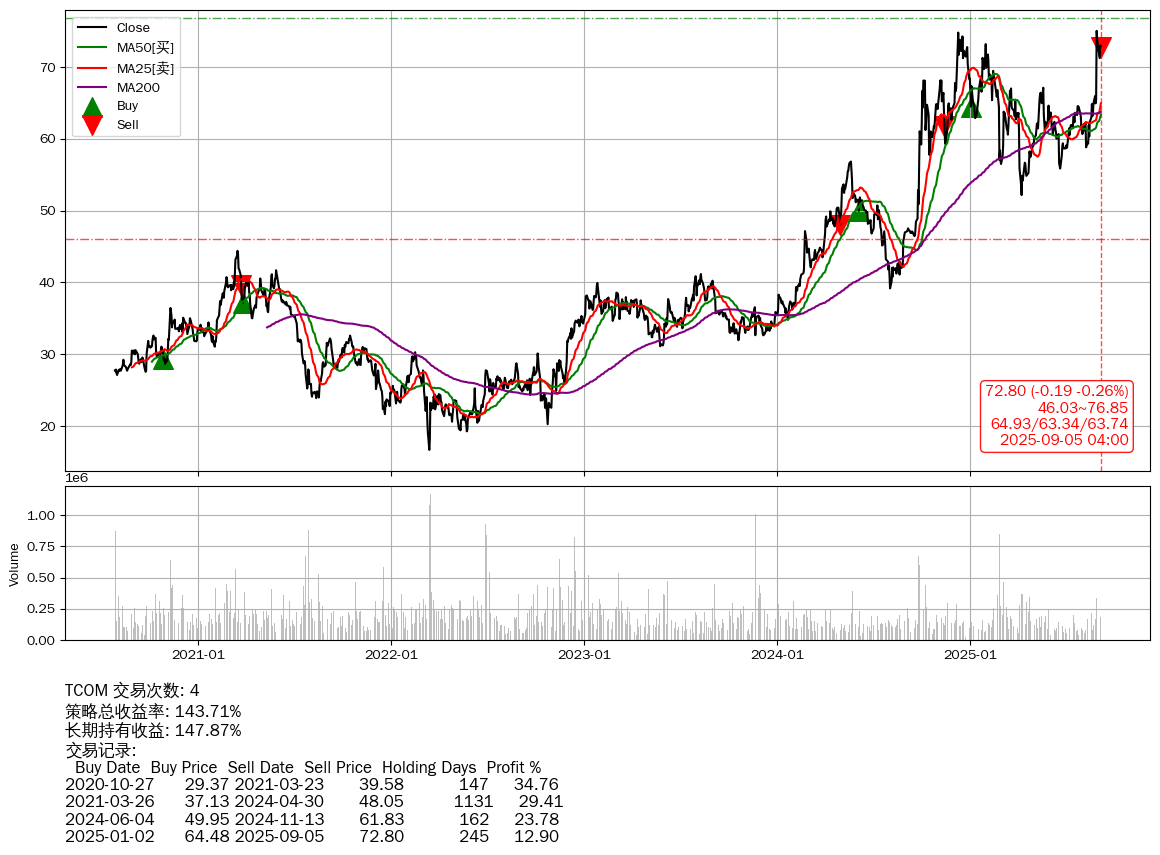Screen dimensions: 1160x855
Task: Click the red price info box showing 72.80
Action: click(1057, 415)
